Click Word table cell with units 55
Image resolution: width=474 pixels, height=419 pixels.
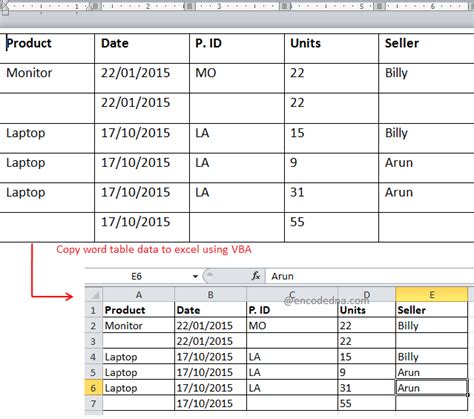click(x=331, y=227)
